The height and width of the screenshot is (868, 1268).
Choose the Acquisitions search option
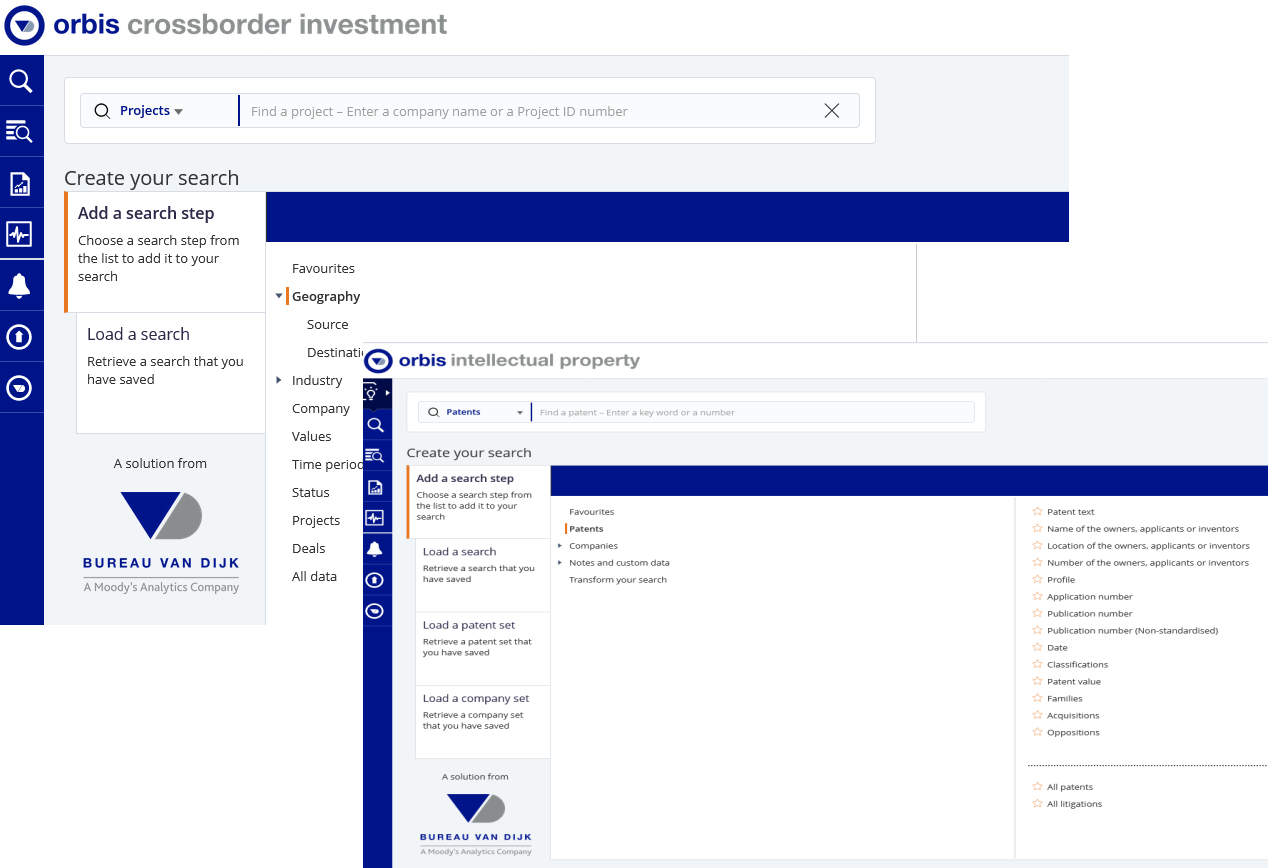point(1073,716)
